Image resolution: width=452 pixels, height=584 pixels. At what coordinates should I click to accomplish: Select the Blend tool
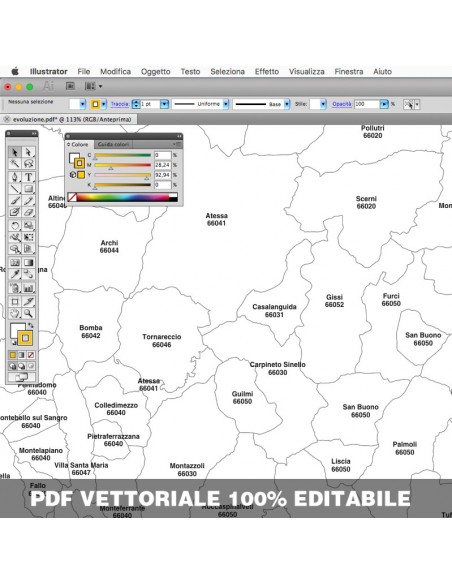coord(29,274)
